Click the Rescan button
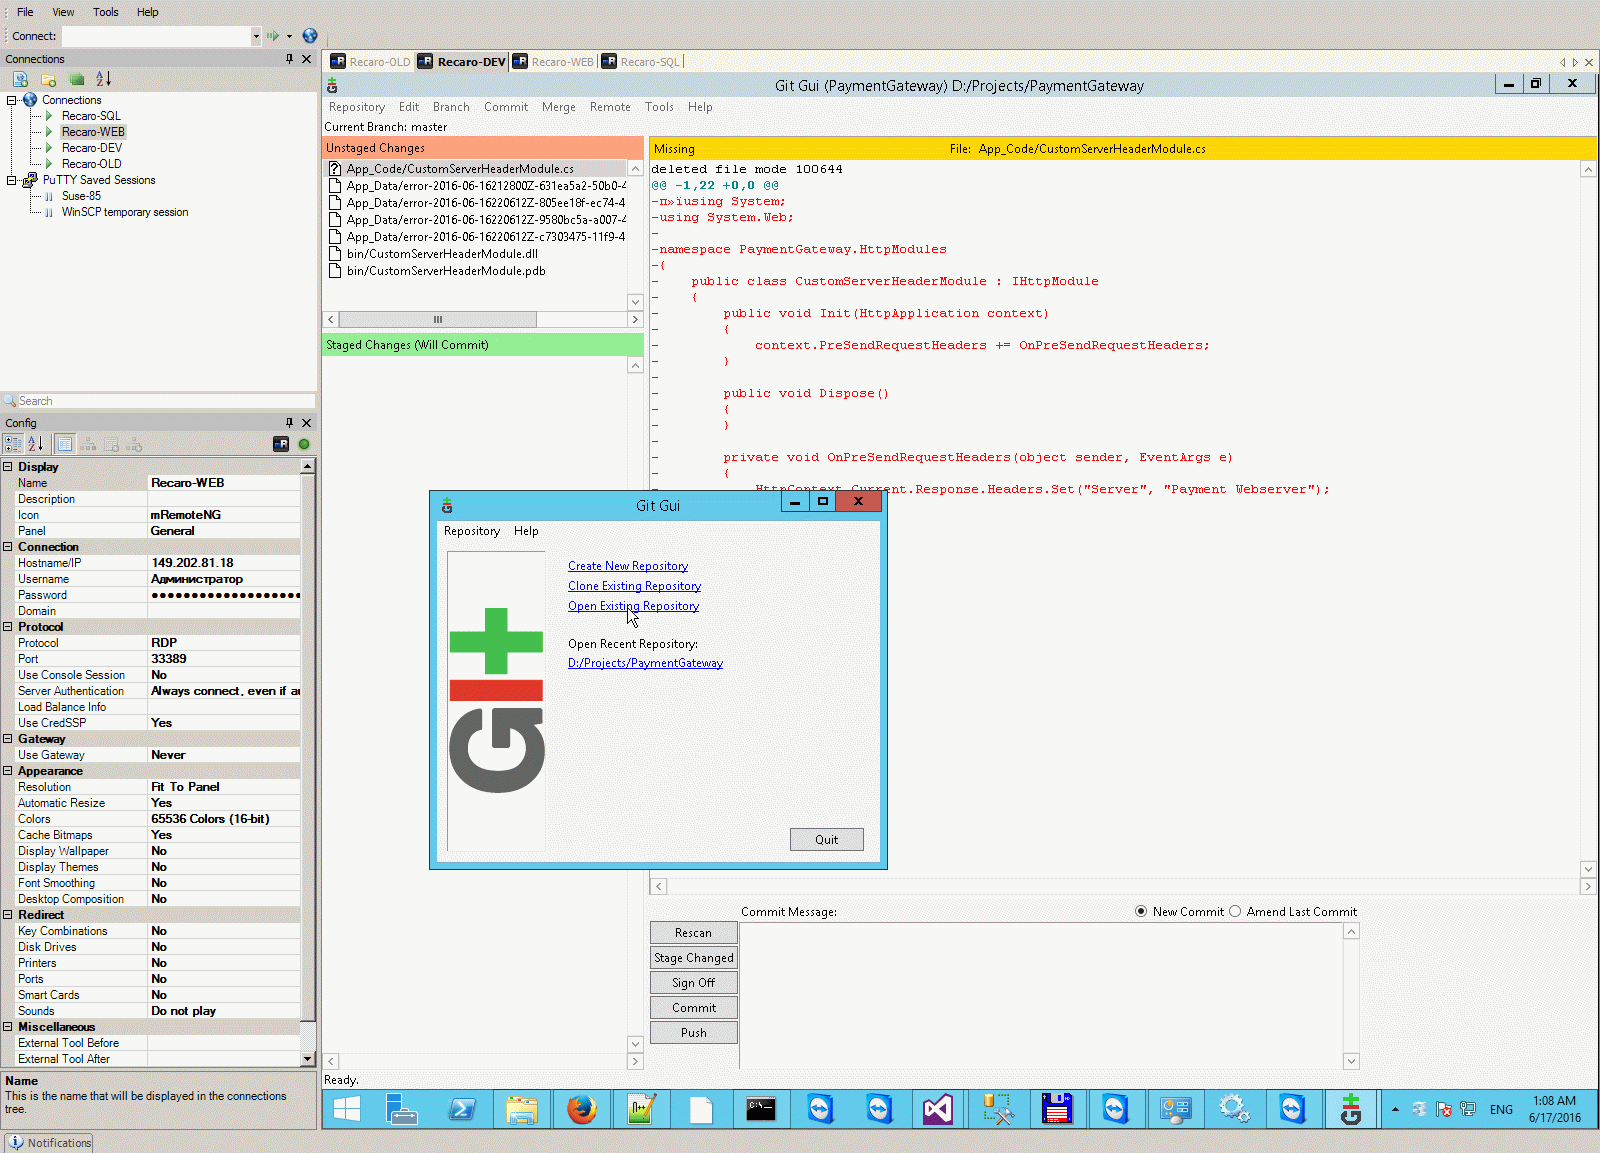 [694, 933]
